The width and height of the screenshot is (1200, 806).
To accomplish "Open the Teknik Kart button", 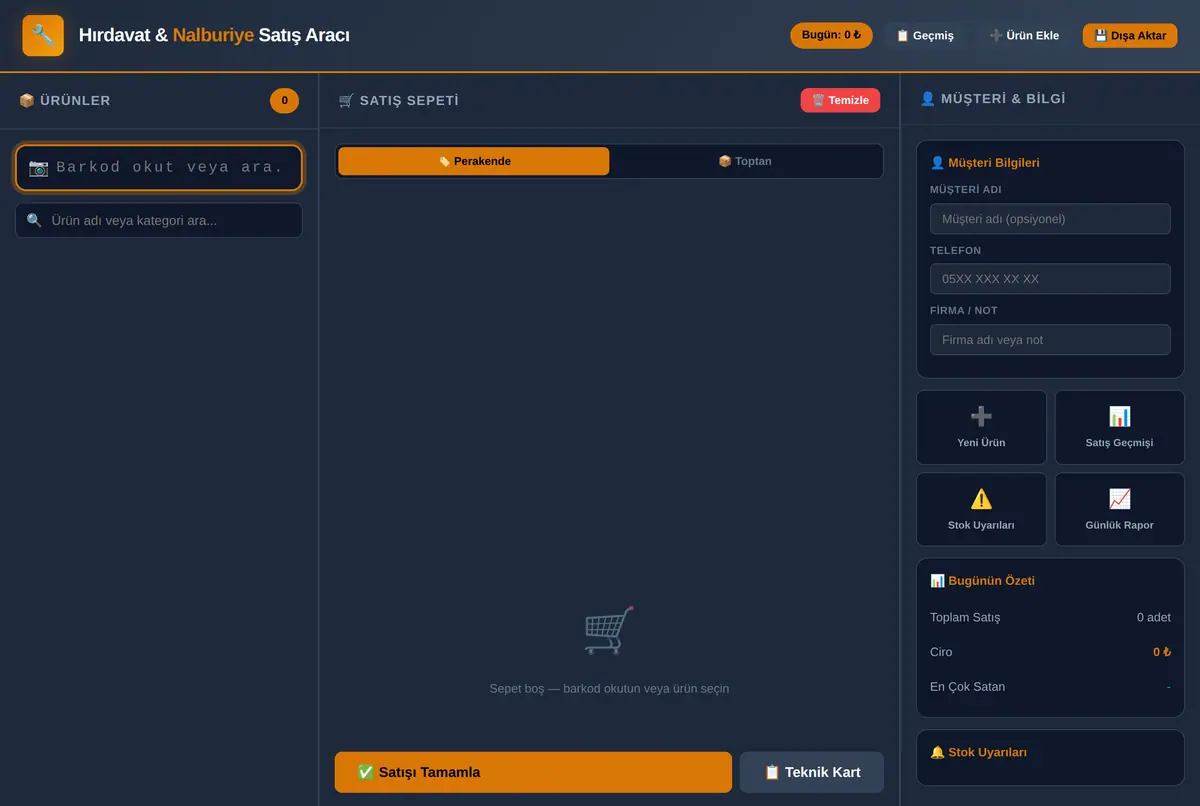I will [812, 772].
